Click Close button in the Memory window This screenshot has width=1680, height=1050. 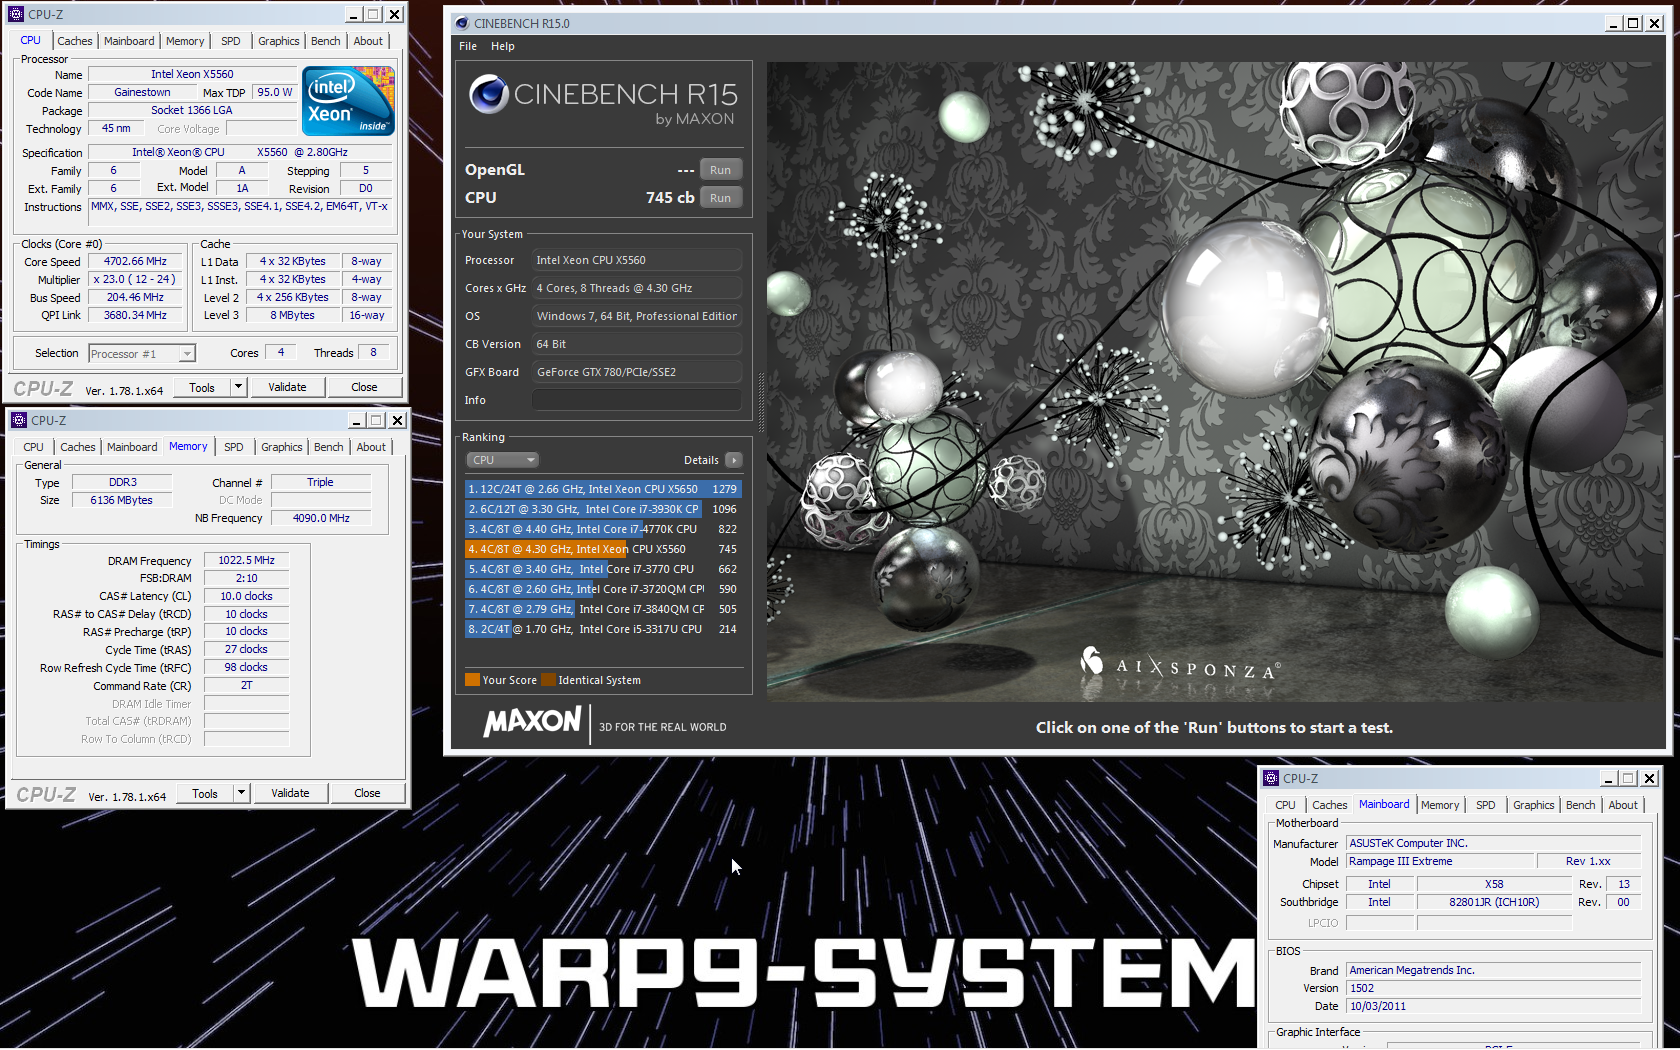pyautogui.click(x=367, y=793)
